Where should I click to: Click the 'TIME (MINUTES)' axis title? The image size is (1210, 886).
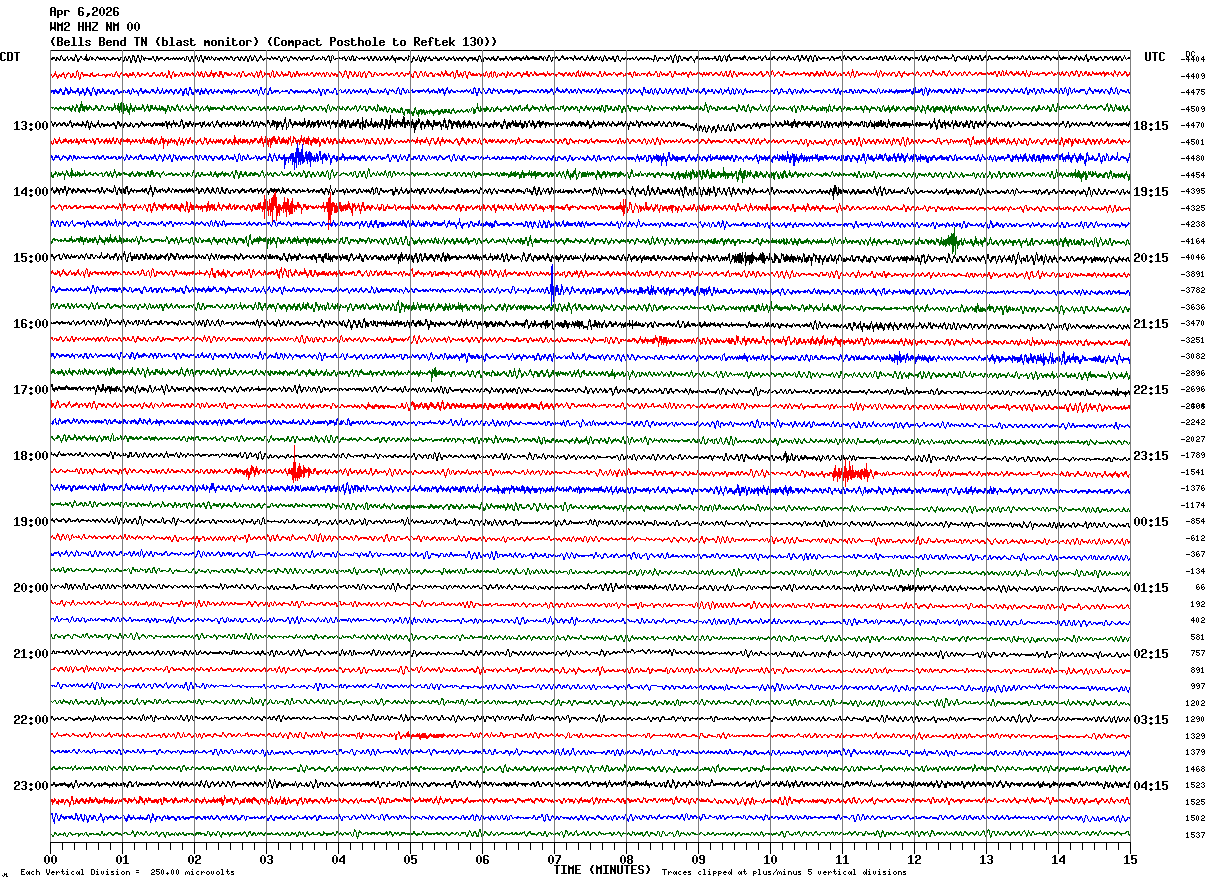[602, 870]
